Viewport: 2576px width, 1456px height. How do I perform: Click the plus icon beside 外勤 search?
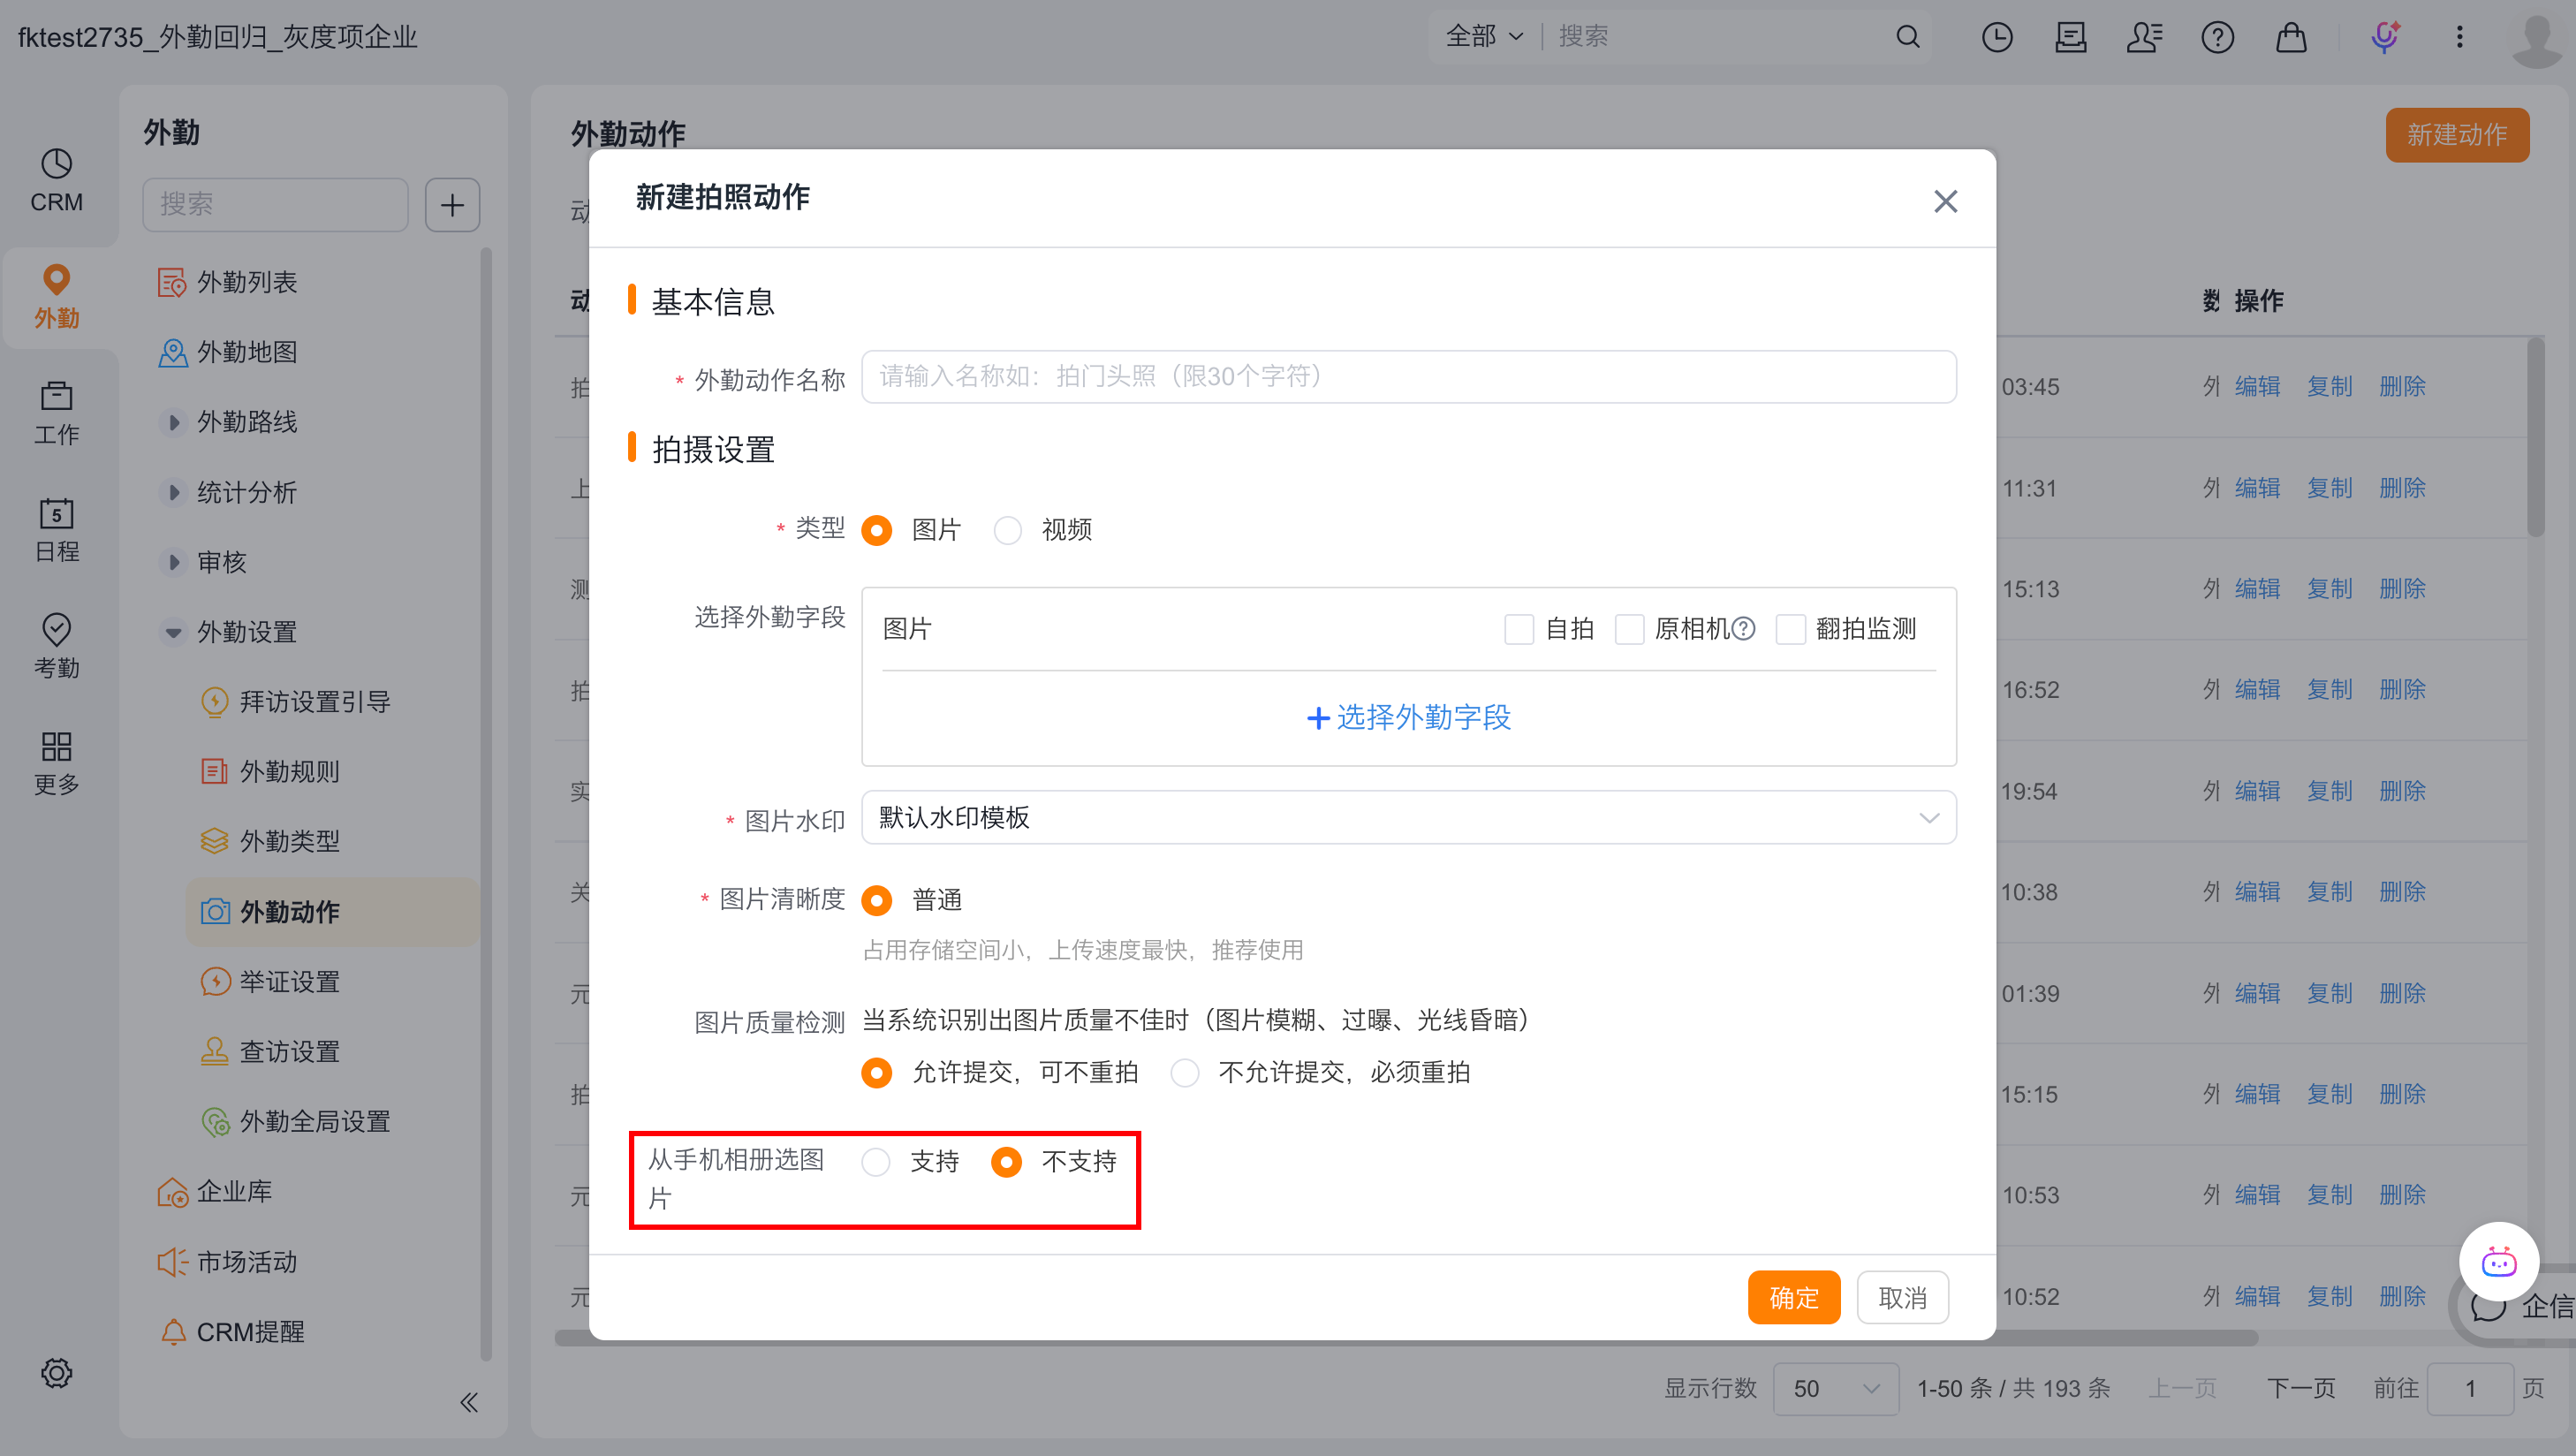452,205
